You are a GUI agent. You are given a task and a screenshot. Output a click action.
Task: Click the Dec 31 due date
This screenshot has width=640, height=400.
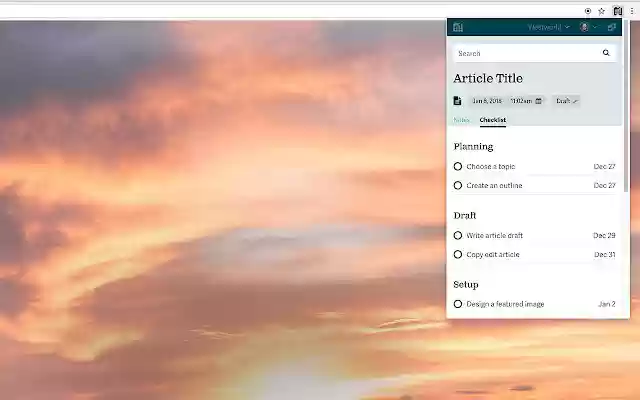605,254
